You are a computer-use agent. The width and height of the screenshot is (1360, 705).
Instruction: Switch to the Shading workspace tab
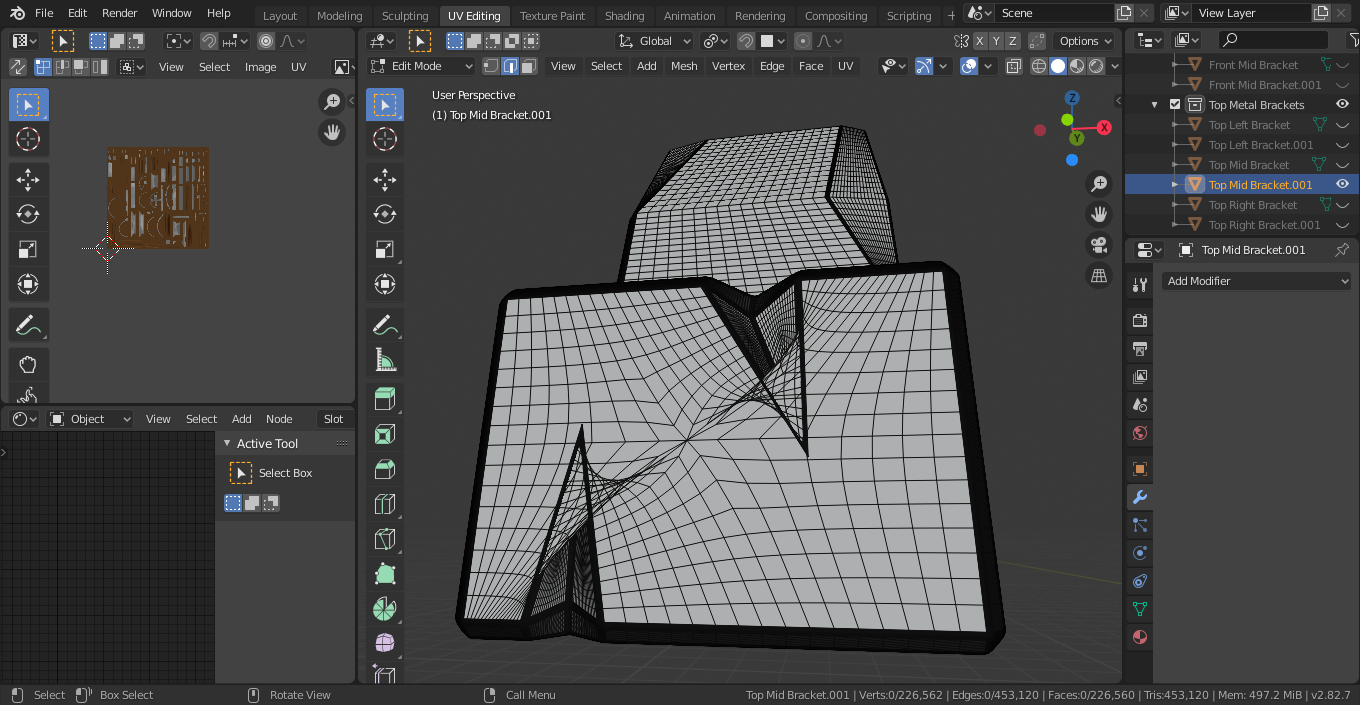tap(624, 16)
